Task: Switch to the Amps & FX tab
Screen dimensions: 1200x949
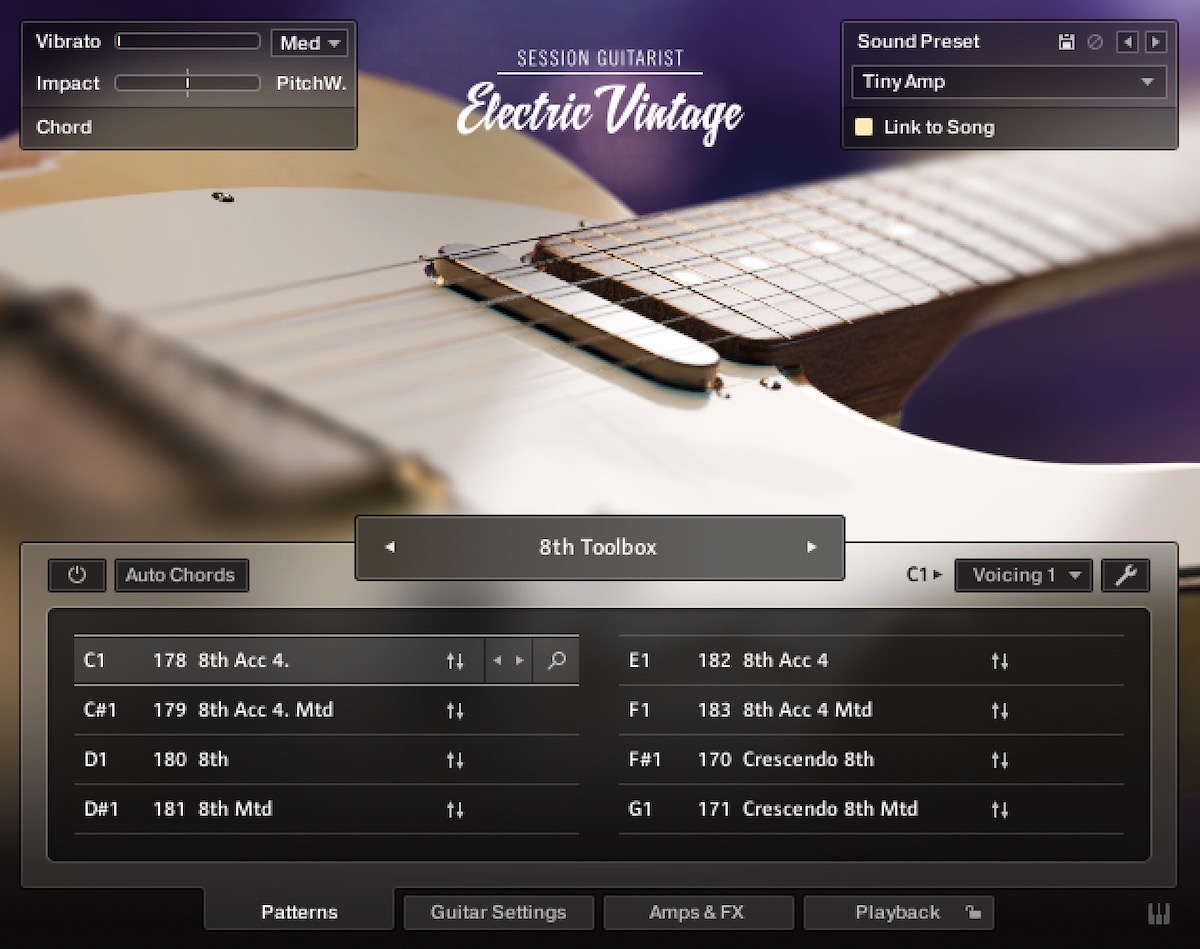Action: click(697, 912)
